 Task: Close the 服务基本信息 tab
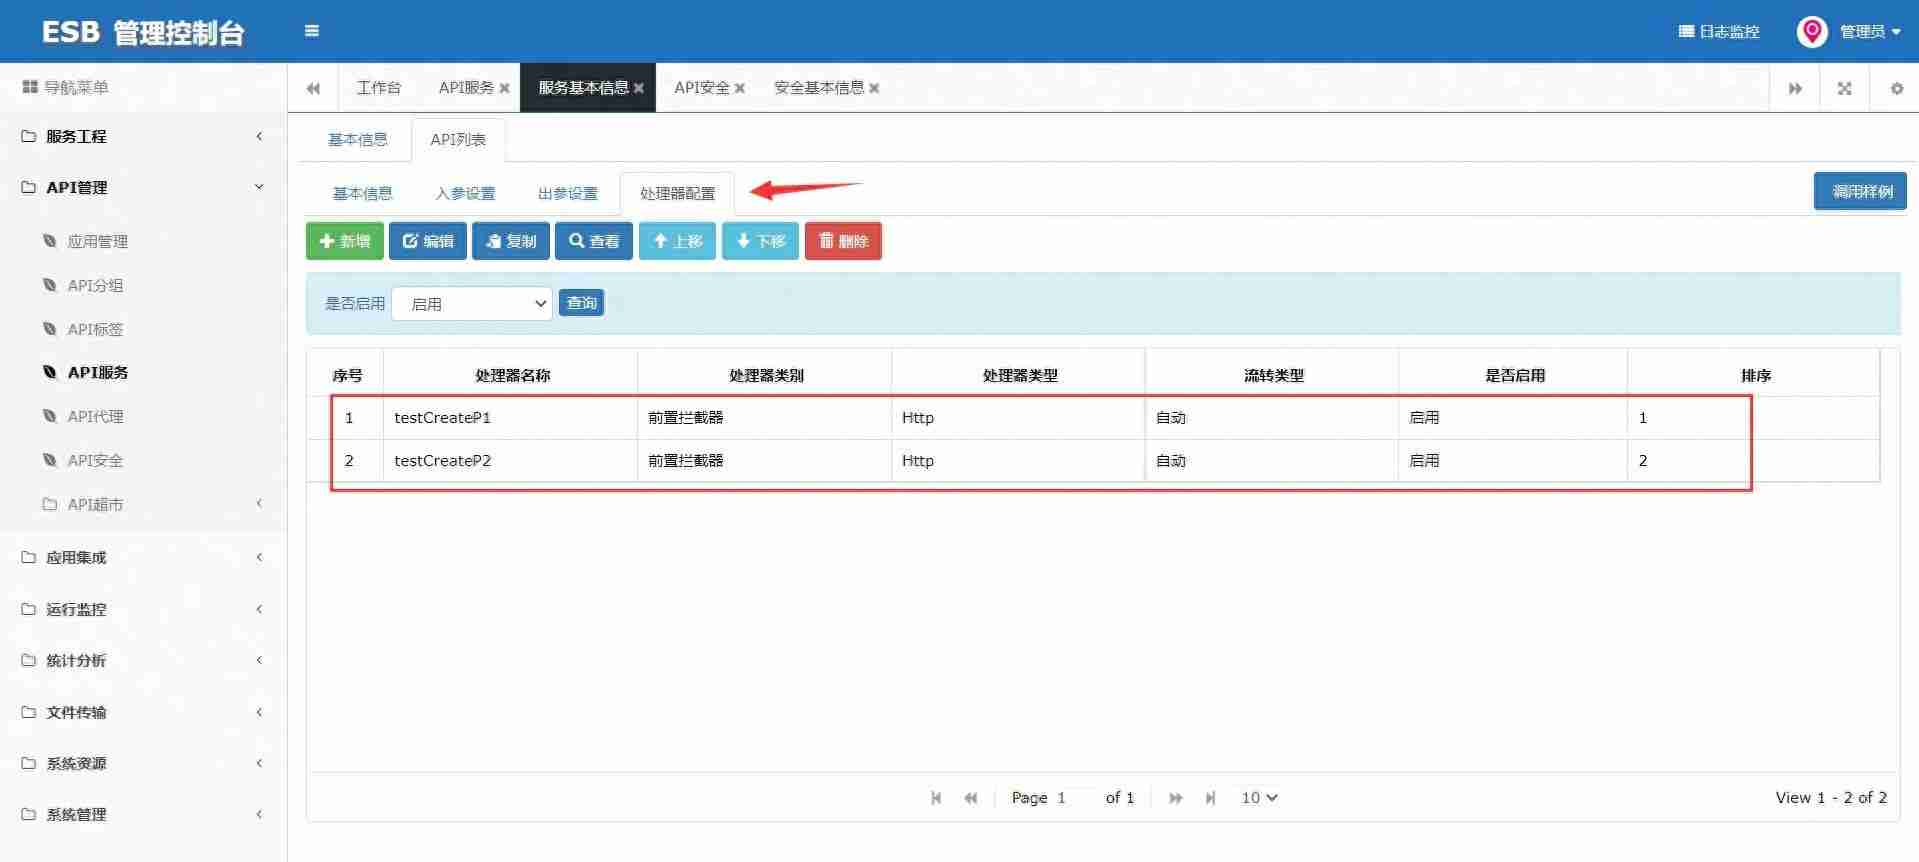click(639, 88)
